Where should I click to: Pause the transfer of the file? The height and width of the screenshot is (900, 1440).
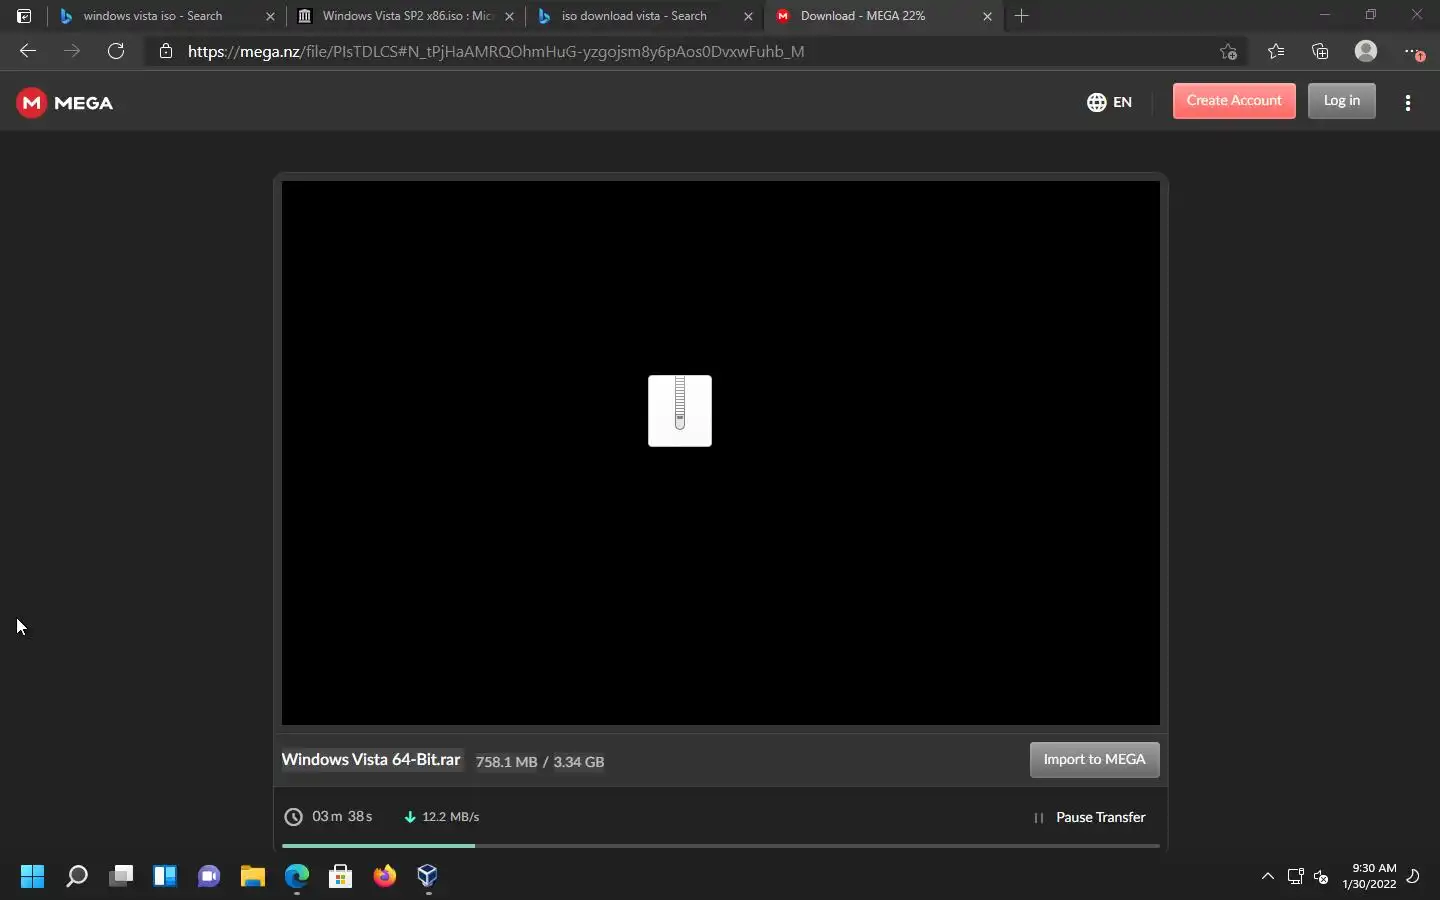tap(1089, 817)
